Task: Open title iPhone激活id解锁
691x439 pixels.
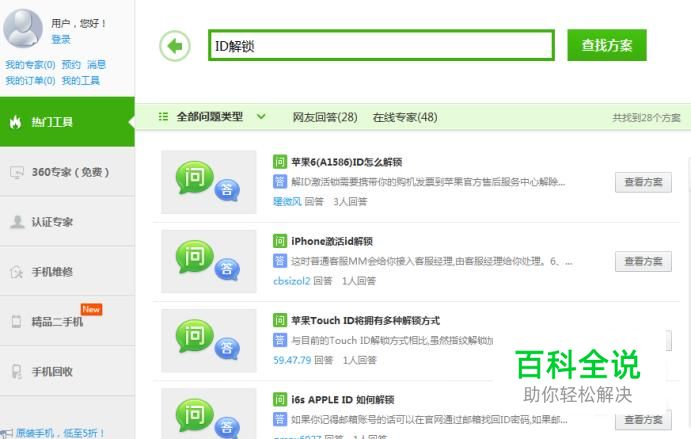Action: (332, 241)
